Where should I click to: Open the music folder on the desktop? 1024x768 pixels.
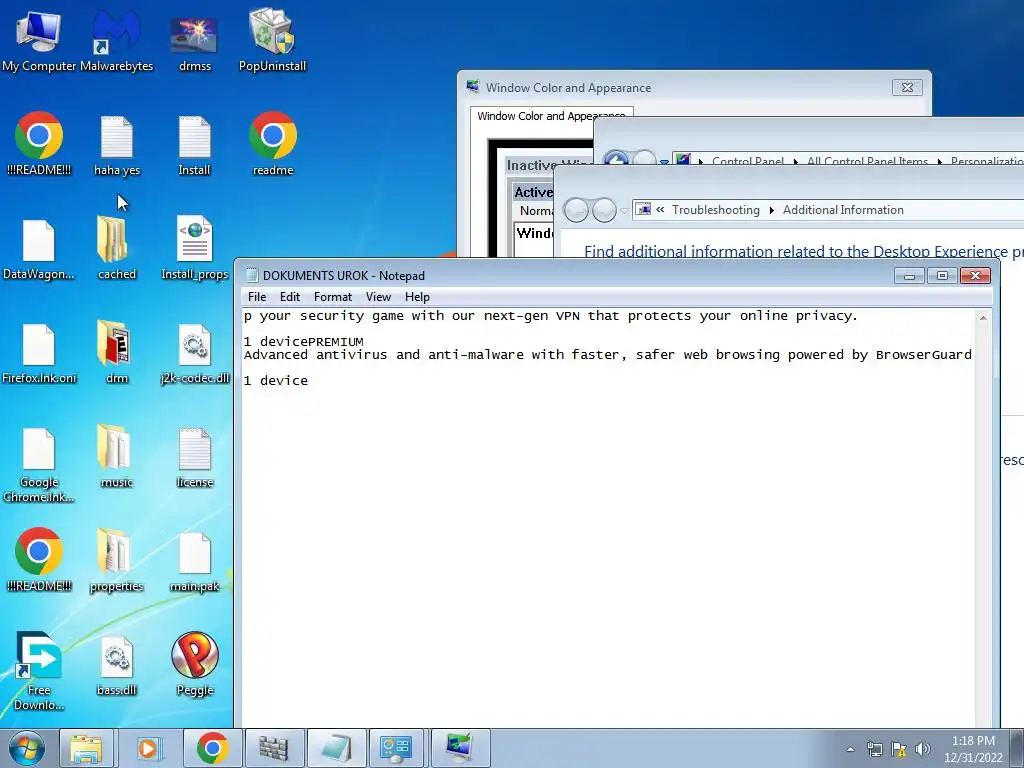(x=116, y=457)
